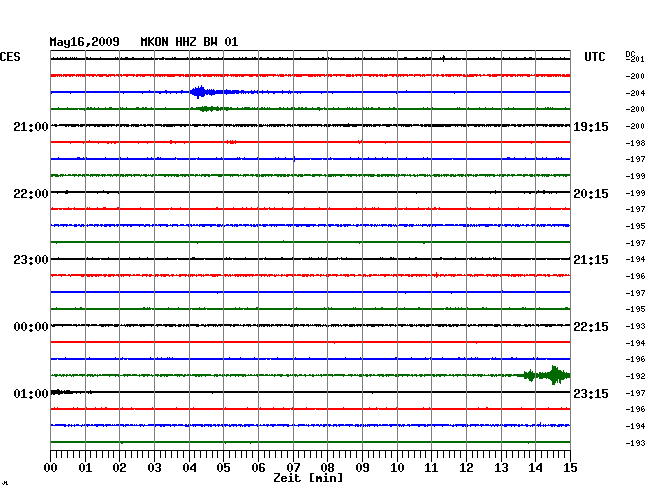Click the 06 minute axis label

tap(258, 467)
